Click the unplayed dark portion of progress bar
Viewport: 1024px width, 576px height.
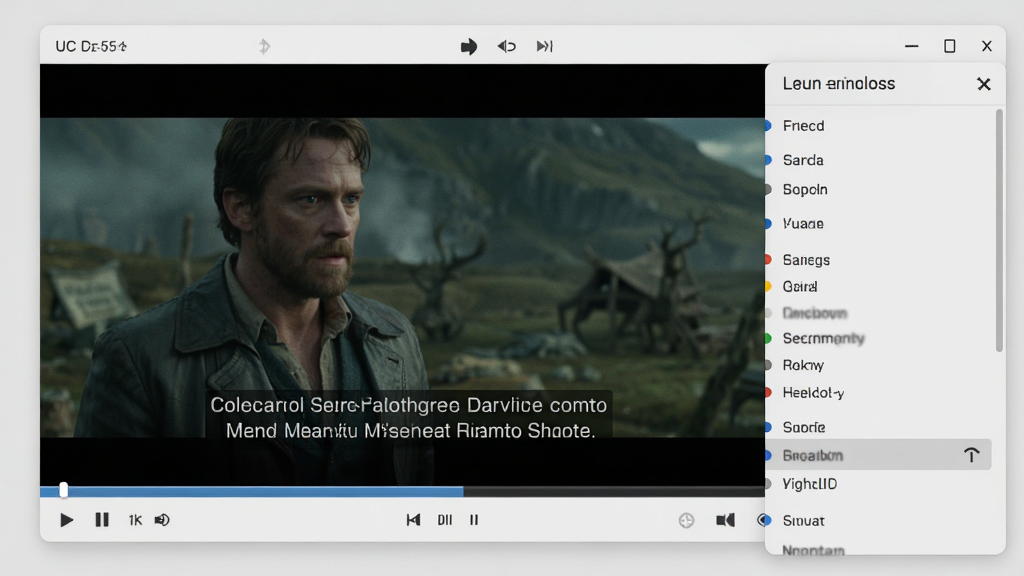tap(614, 491)
